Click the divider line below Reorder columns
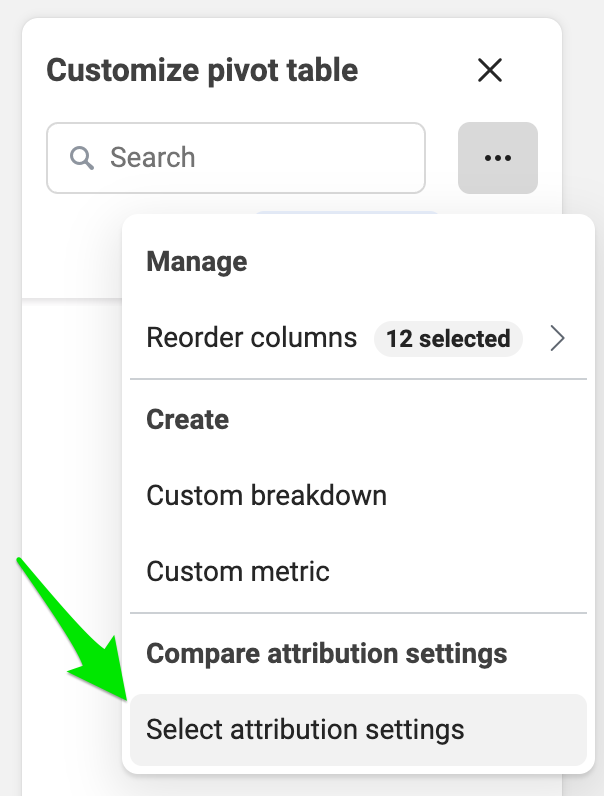The image size is (604, 796). [x=358, y=379]
